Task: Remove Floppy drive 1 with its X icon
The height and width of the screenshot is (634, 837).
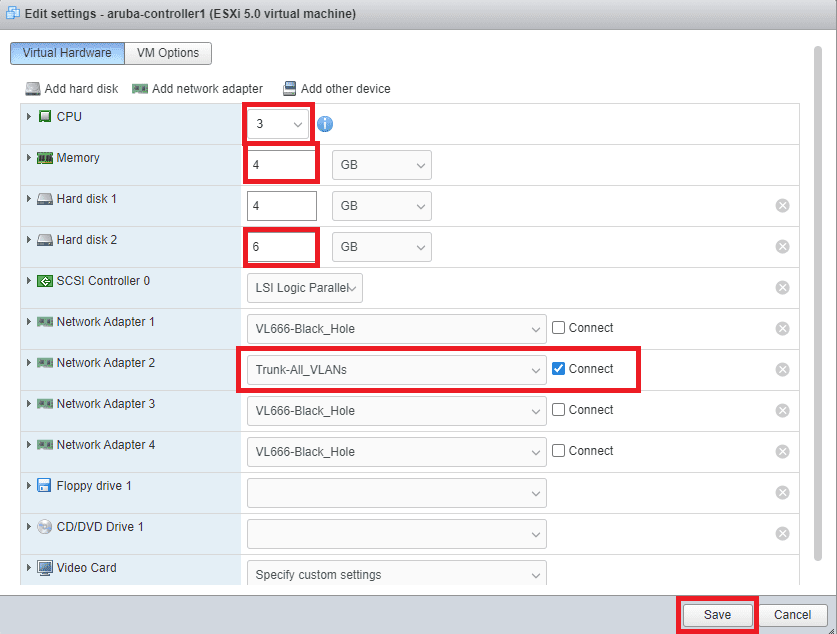Action: [783, 493]
